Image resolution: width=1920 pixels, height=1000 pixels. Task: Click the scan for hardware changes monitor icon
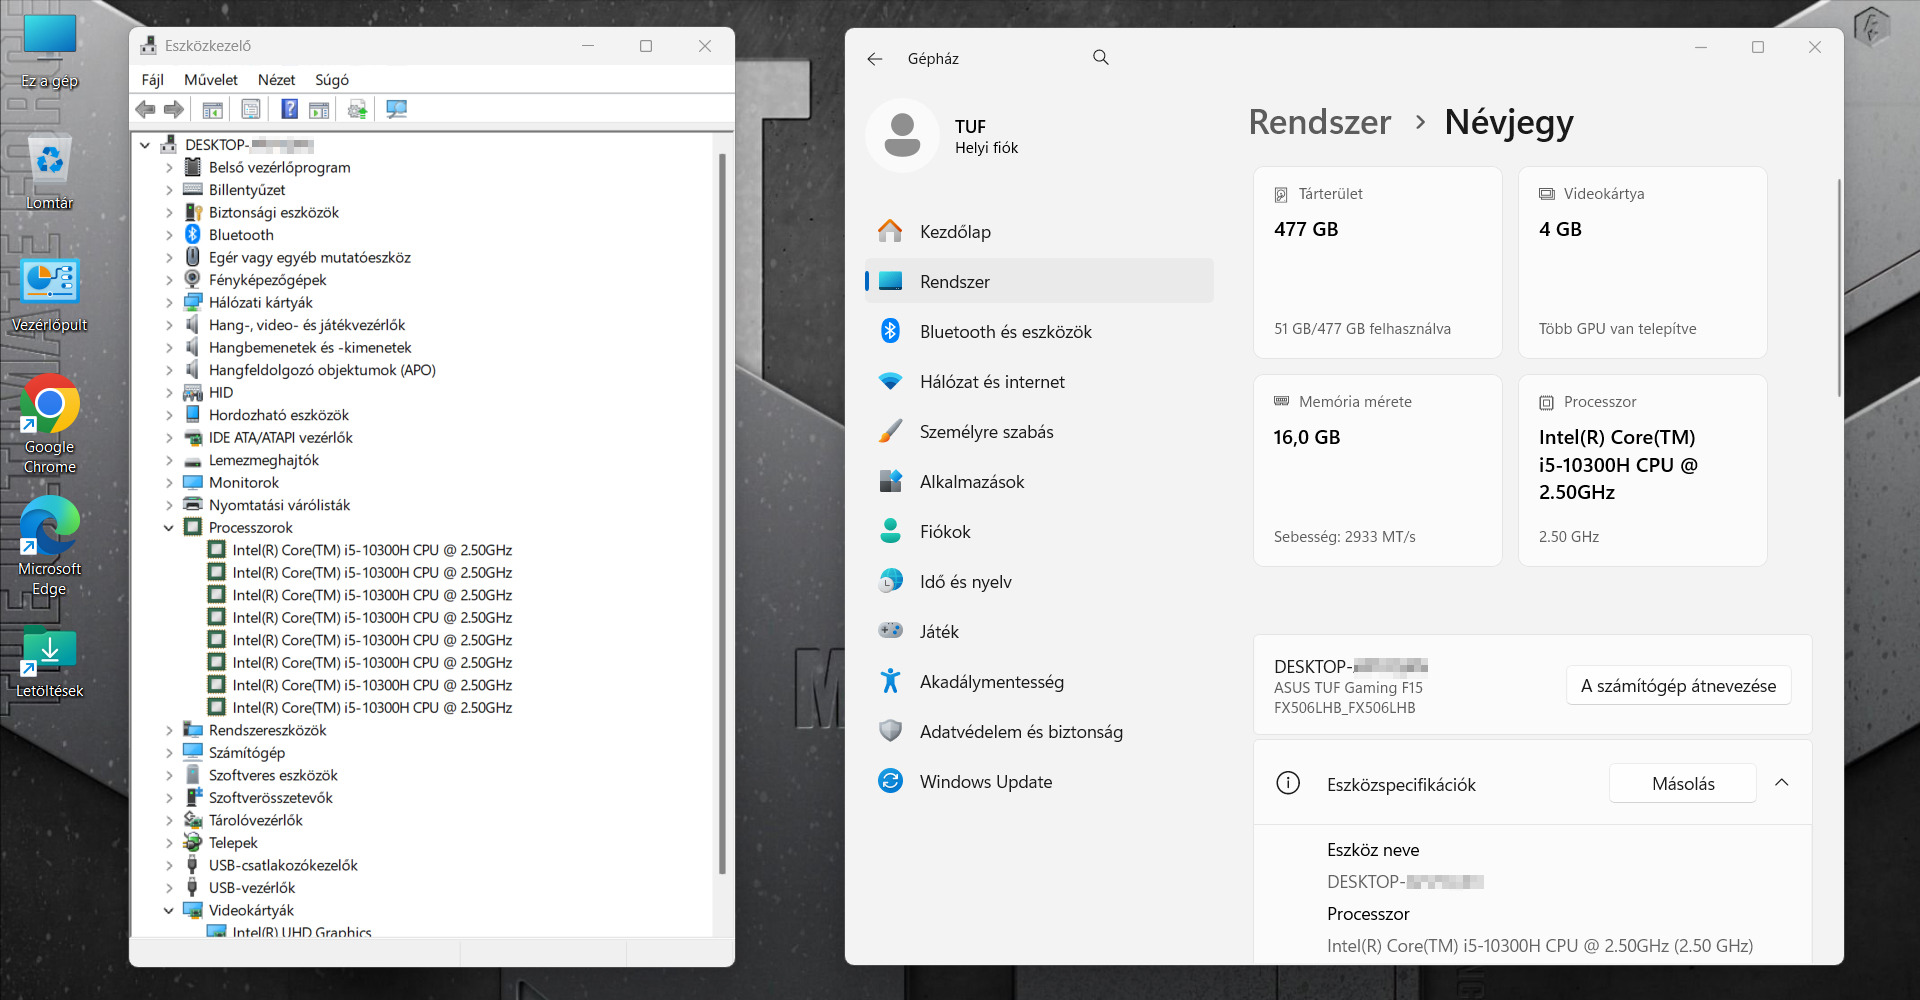(397, 110)
